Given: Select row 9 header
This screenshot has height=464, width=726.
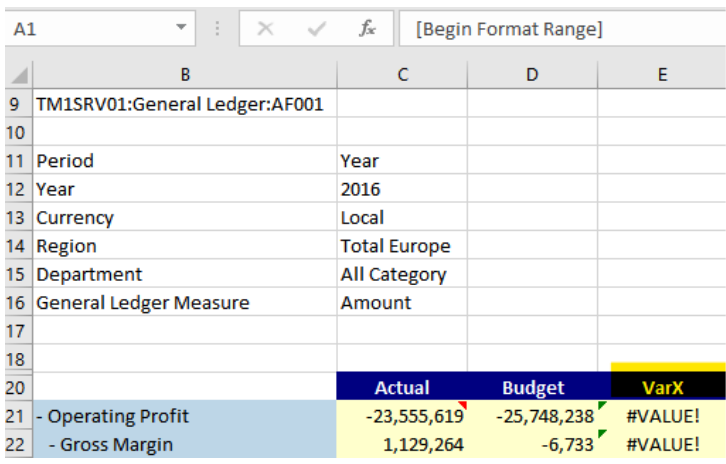Looking at the screenshot, I should tap(19, 104).
